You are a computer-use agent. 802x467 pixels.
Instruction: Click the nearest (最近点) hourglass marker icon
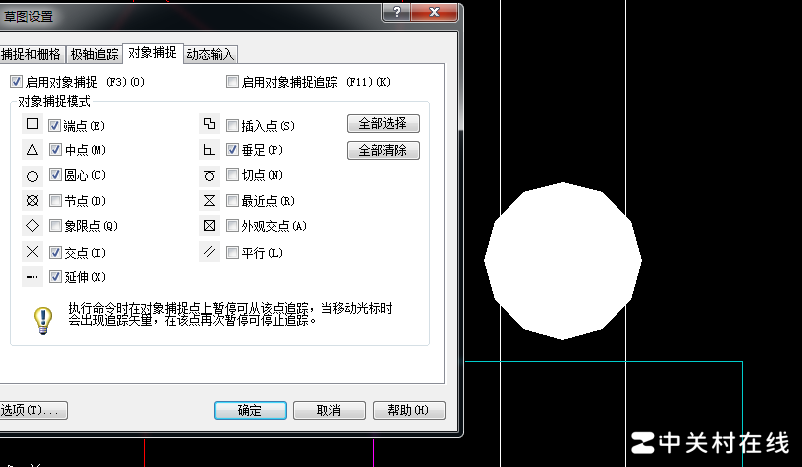pyautogui.click(x=209, y=201)
